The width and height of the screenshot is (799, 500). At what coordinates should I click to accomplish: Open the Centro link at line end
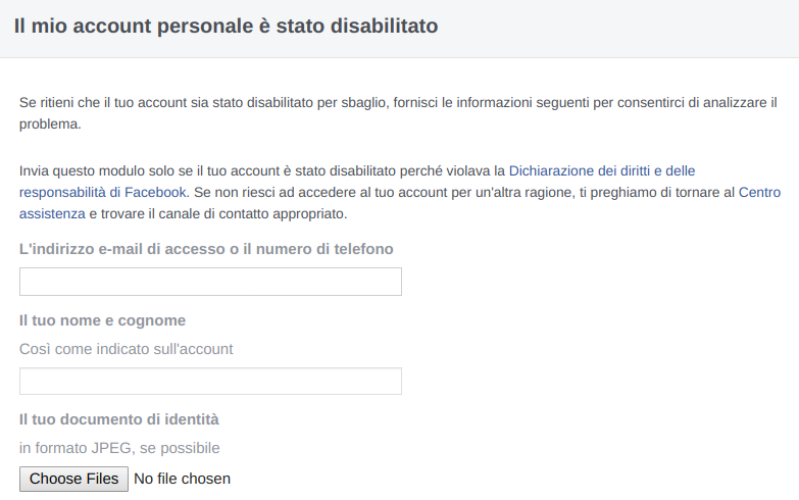pos(759,192)
